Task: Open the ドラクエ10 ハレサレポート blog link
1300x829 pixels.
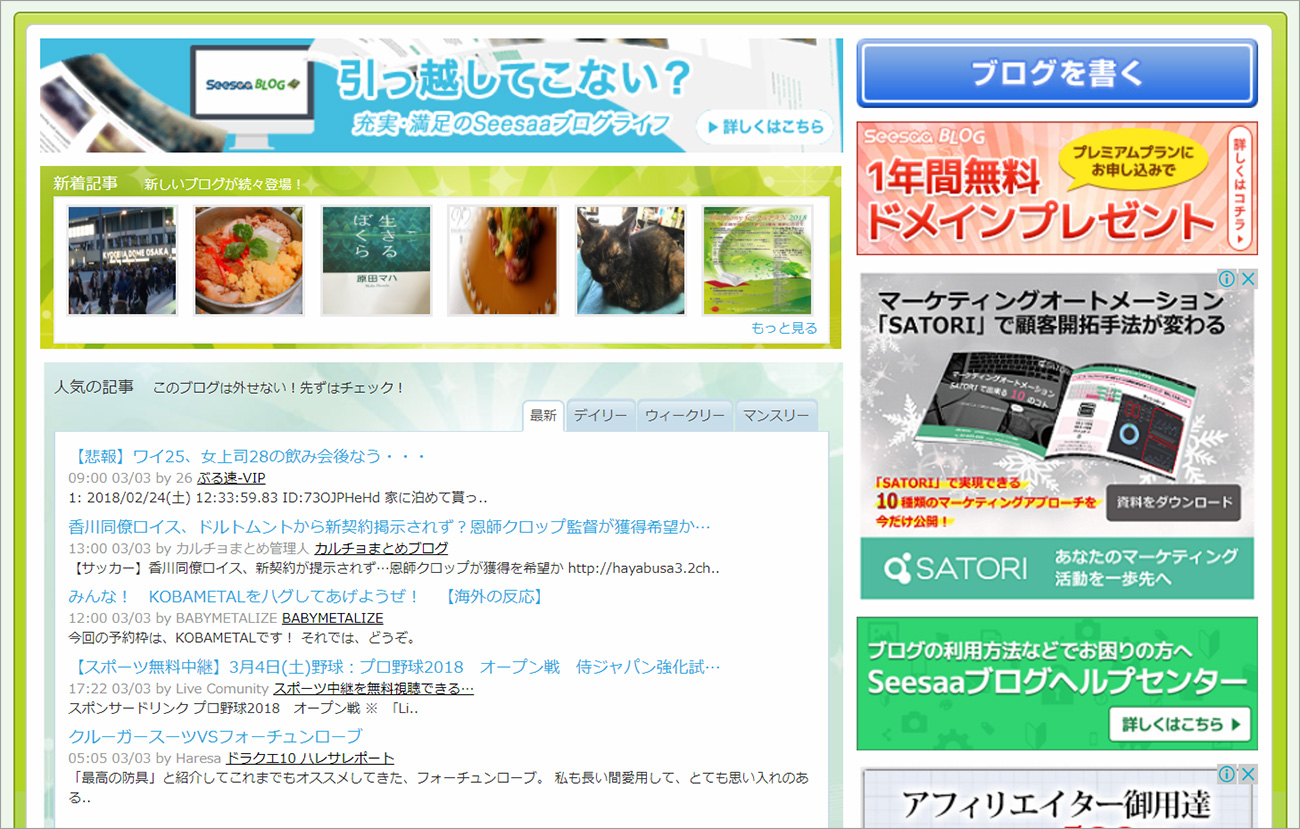Action: click(x=310, y=758)
